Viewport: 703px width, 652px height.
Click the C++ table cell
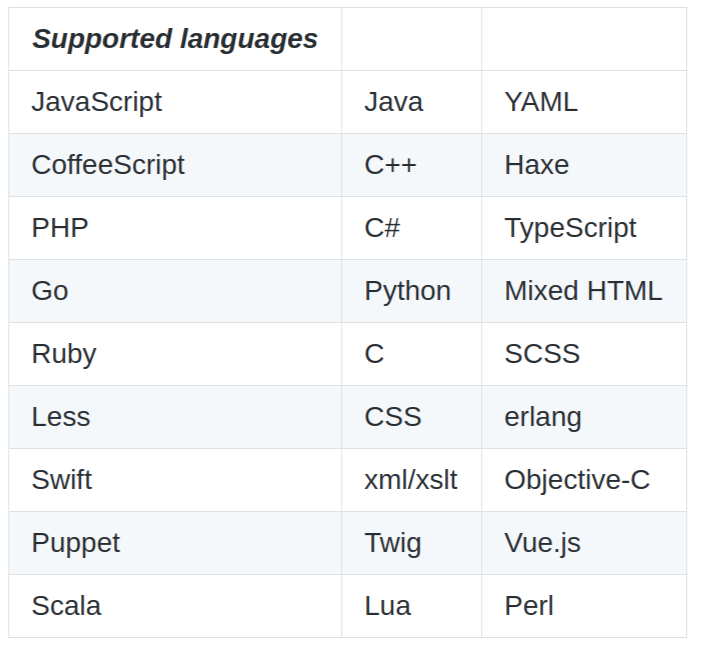(x=390, y=165)
